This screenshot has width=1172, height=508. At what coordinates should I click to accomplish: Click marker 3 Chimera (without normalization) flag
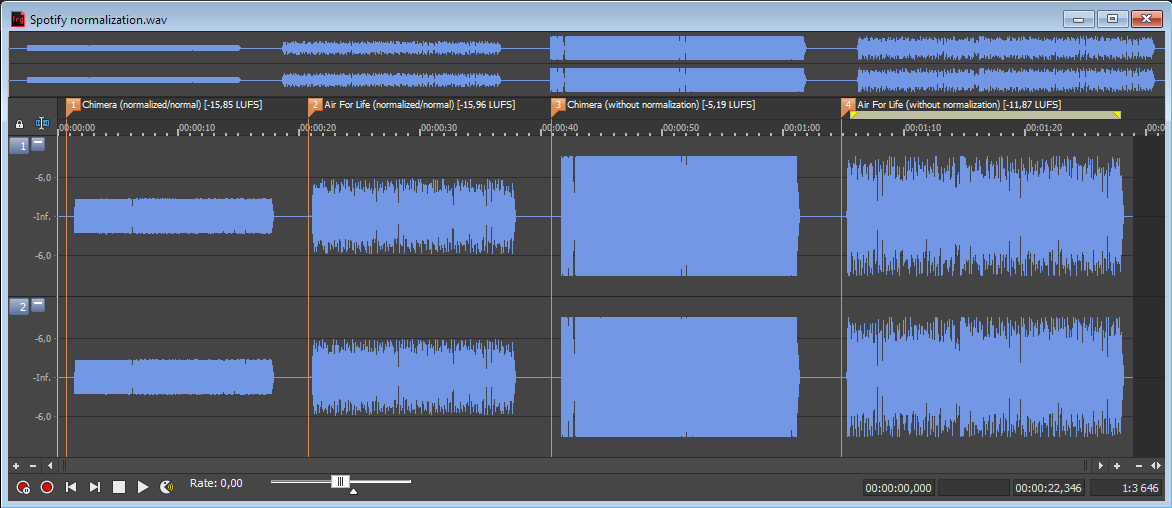(558, 105)
